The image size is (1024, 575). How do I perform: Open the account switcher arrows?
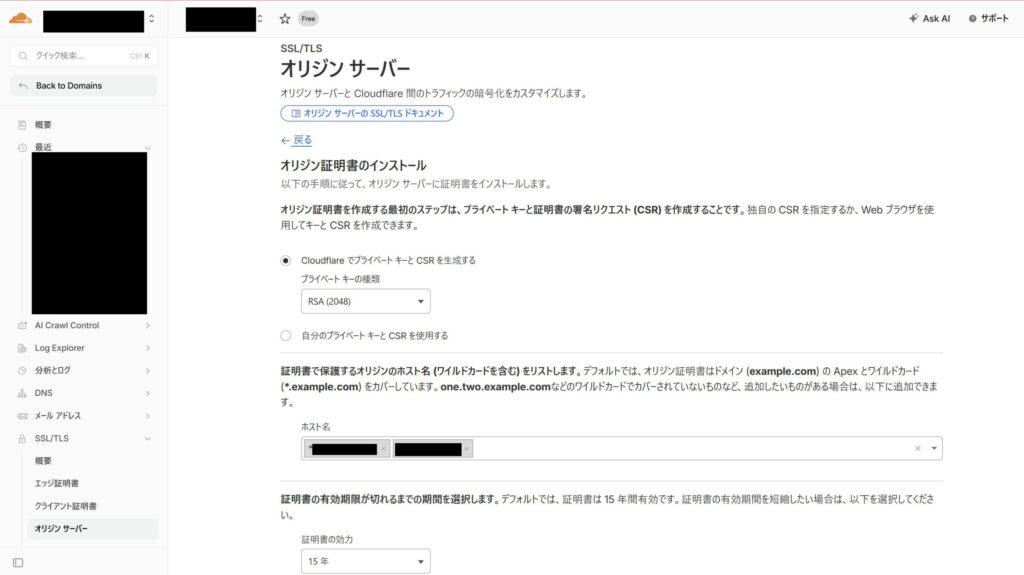tap(152, 19)
